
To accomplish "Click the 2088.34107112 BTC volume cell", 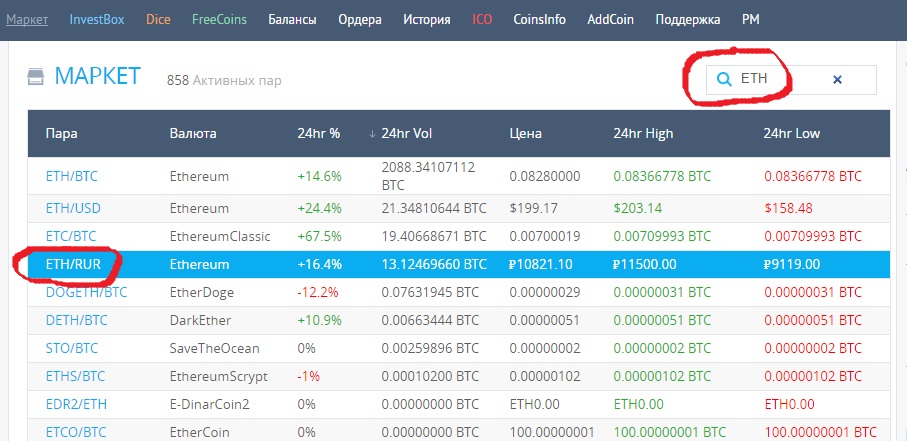I will coord(428,177).
